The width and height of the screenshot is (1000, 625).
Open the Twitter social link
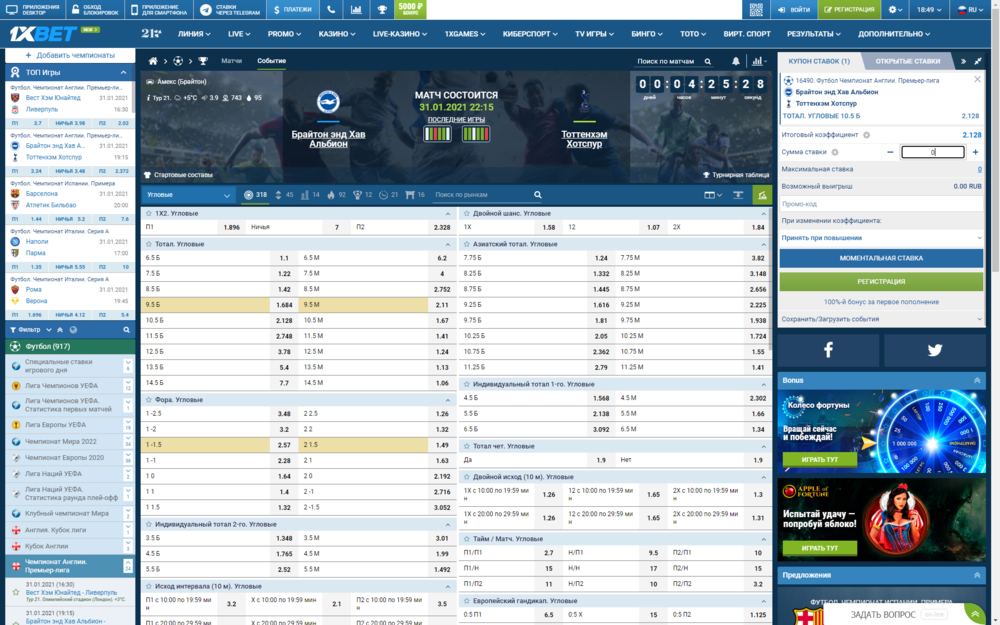click(935, 349)
